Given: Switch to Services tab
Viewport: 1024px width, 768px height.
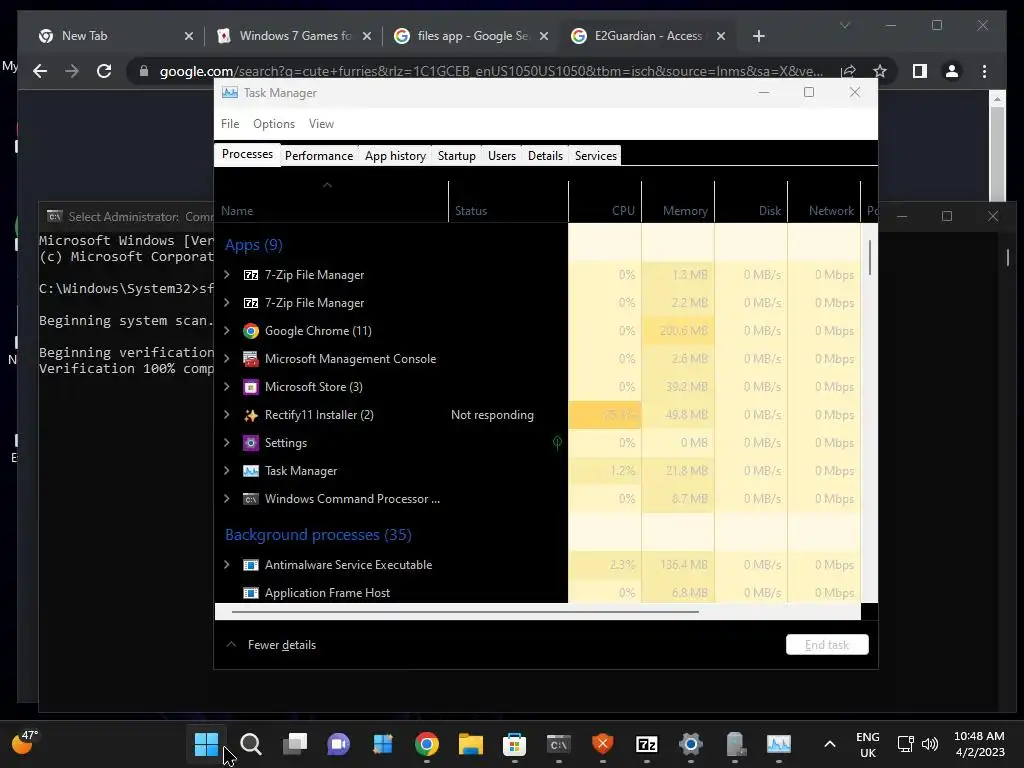Looking at the screenshot, I should [x=596, y=155].
